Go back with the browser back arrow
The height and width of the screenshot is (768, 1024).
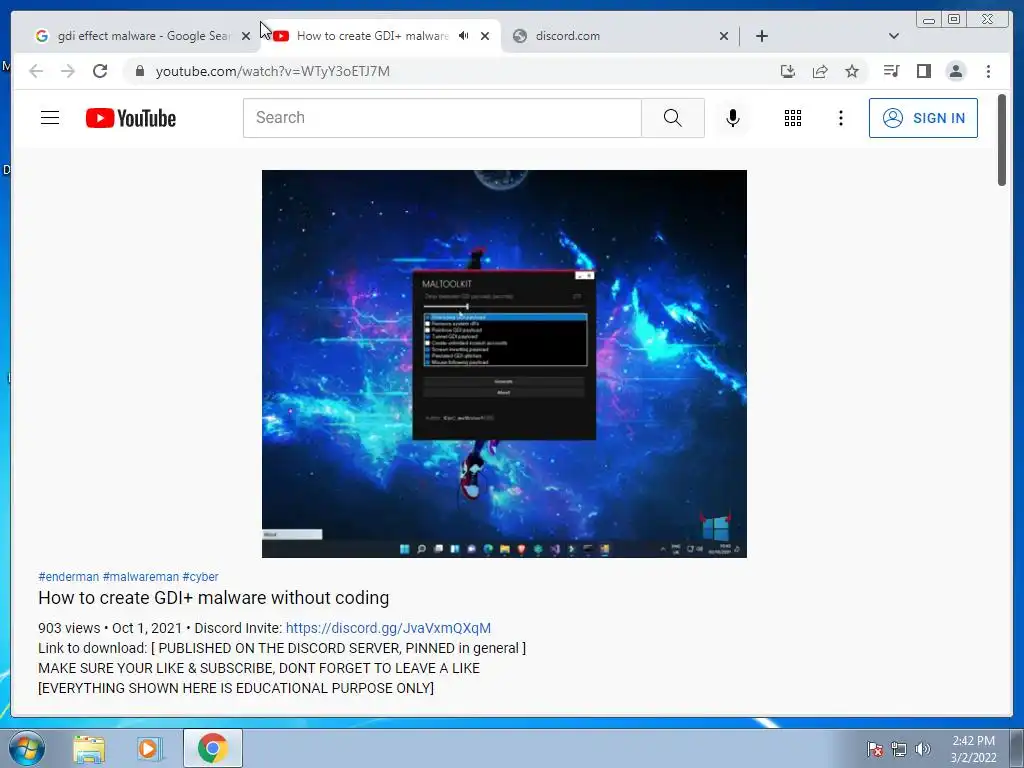[x=36, y=71]
